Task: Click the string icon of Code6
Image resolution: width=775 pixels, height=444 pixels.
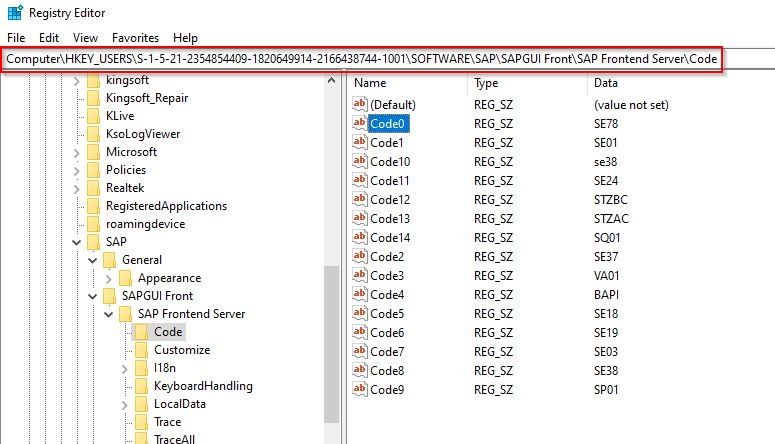Action: pyautogui.click(x=360, y=332)
